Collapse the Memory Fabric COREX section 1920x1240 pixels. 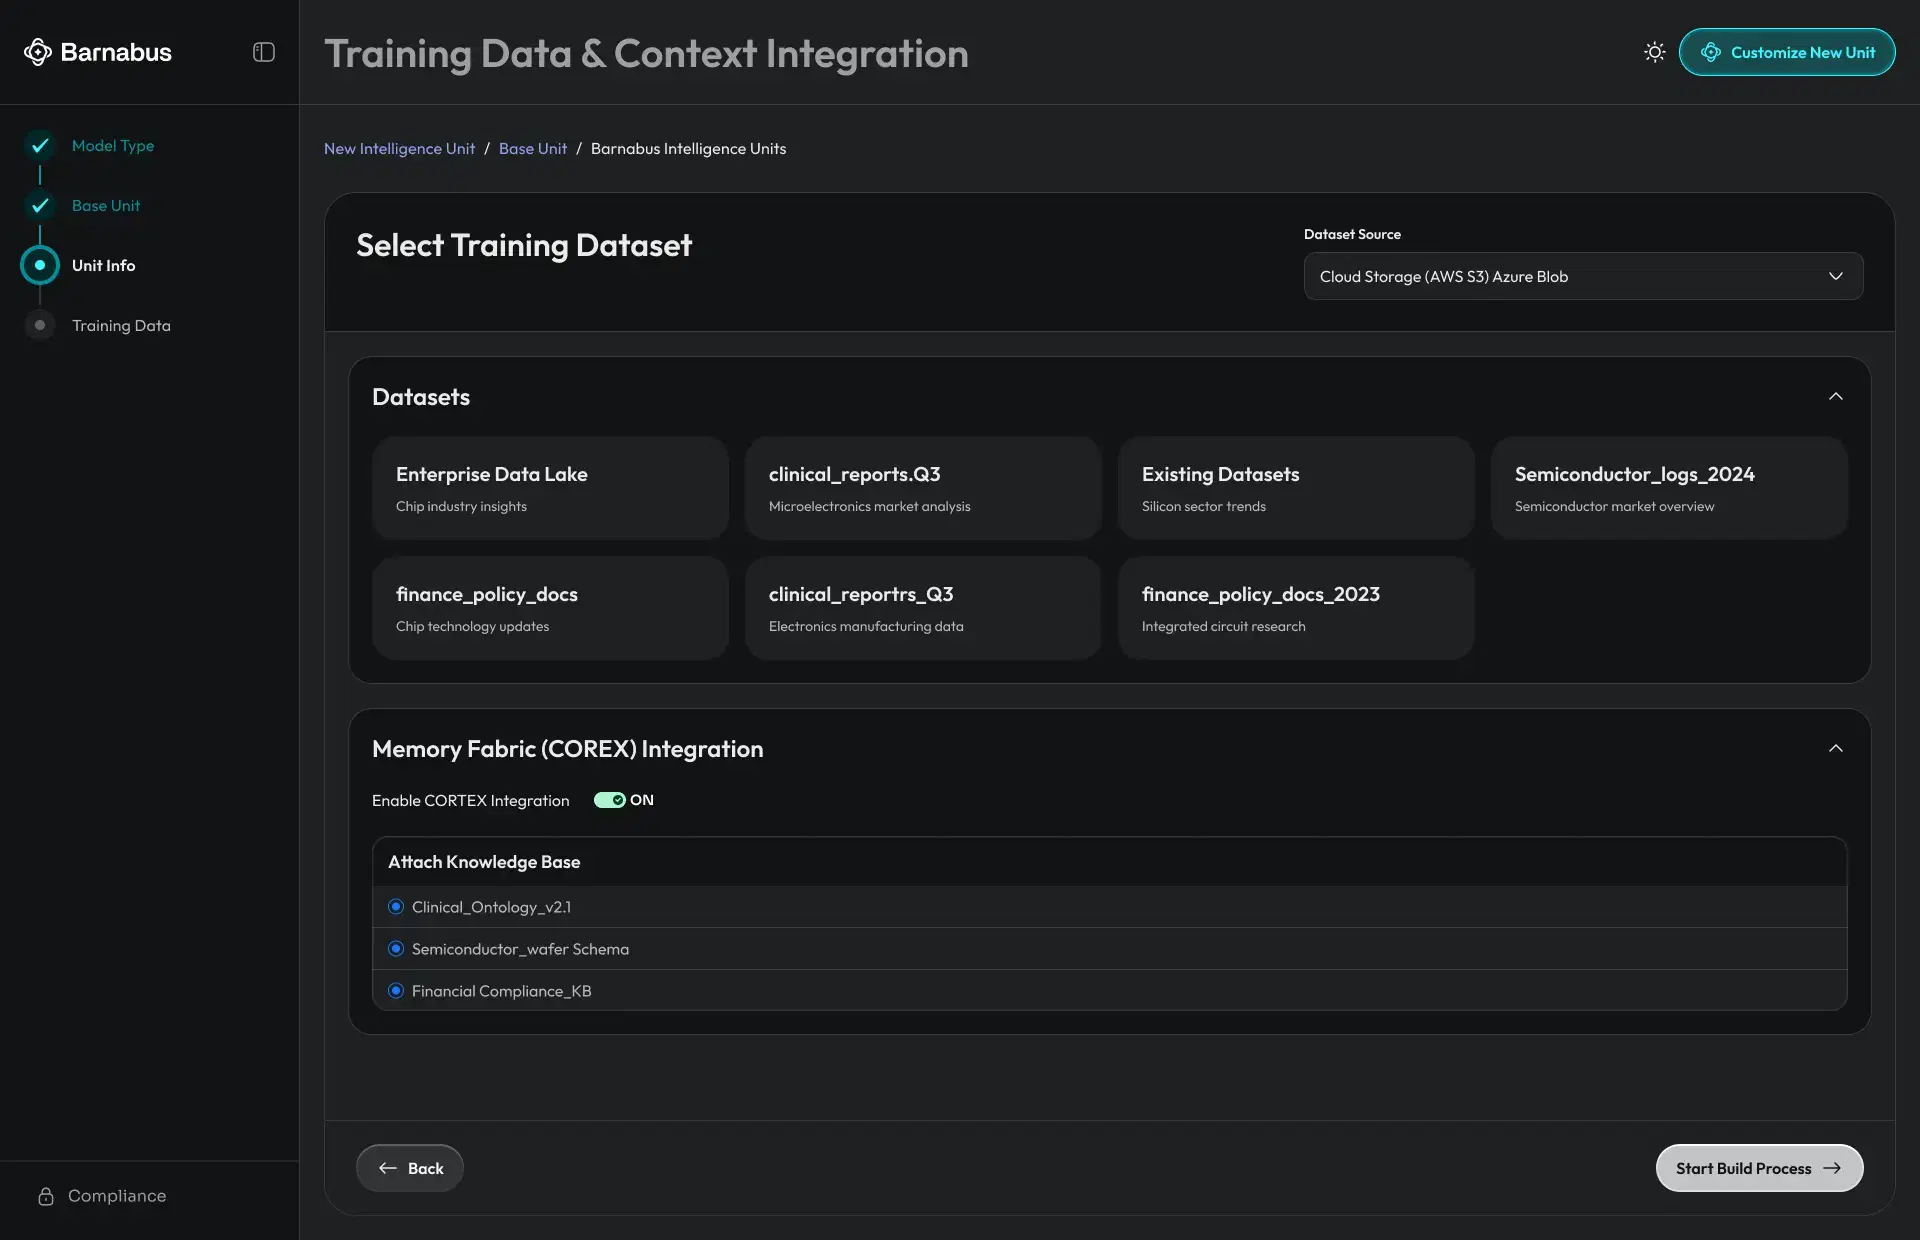coord(1835,748)
